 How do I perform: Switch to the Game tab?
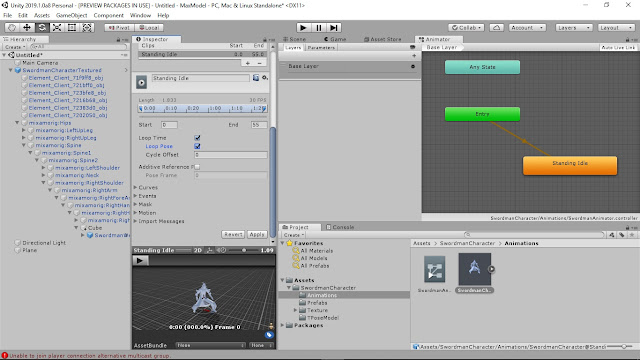[x=335, y=39]
